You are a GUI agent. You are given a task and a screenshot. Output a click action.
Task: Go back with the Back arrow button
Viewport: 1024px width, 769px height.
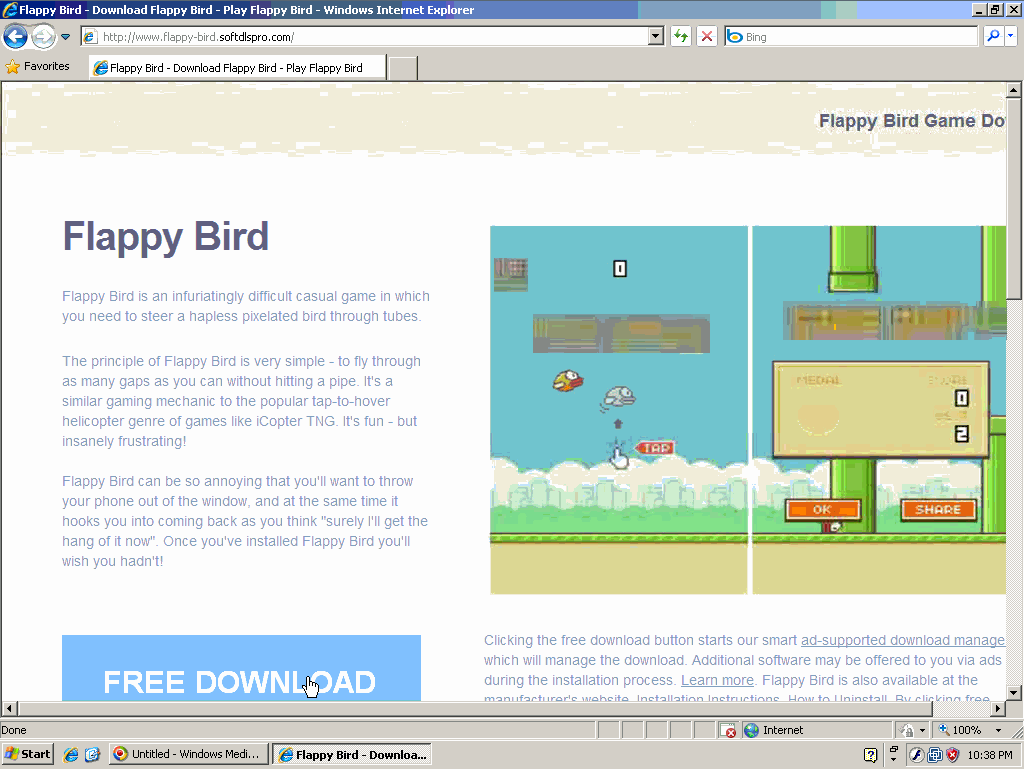pos(16,37)
